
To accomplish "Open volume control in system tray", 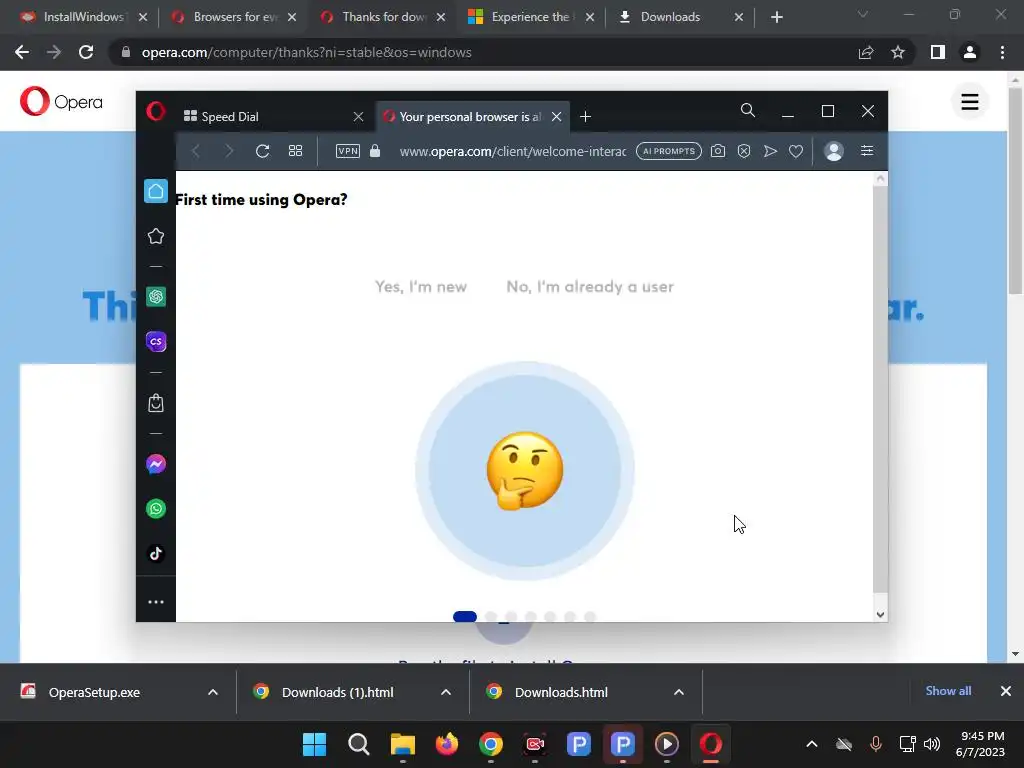I will coord(933,744).
